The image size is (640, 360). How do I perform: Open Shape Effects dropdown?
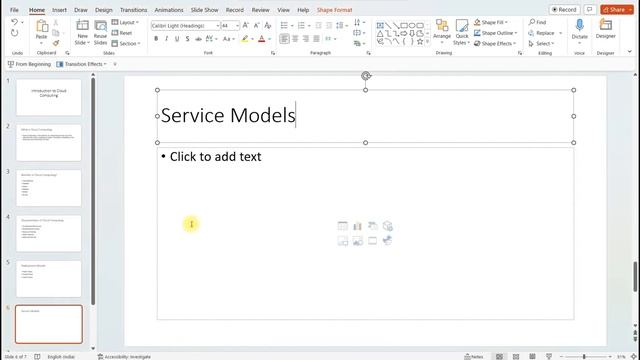tap(495, 43)
